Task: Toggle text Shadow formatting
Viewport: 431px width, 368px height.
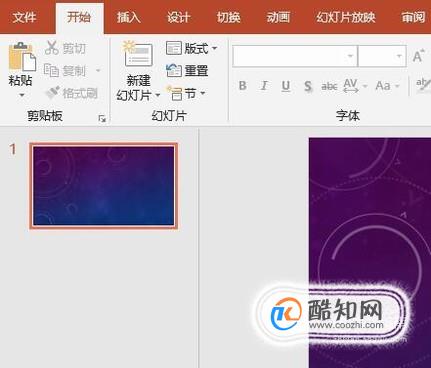Action: (x=308, y=86)
